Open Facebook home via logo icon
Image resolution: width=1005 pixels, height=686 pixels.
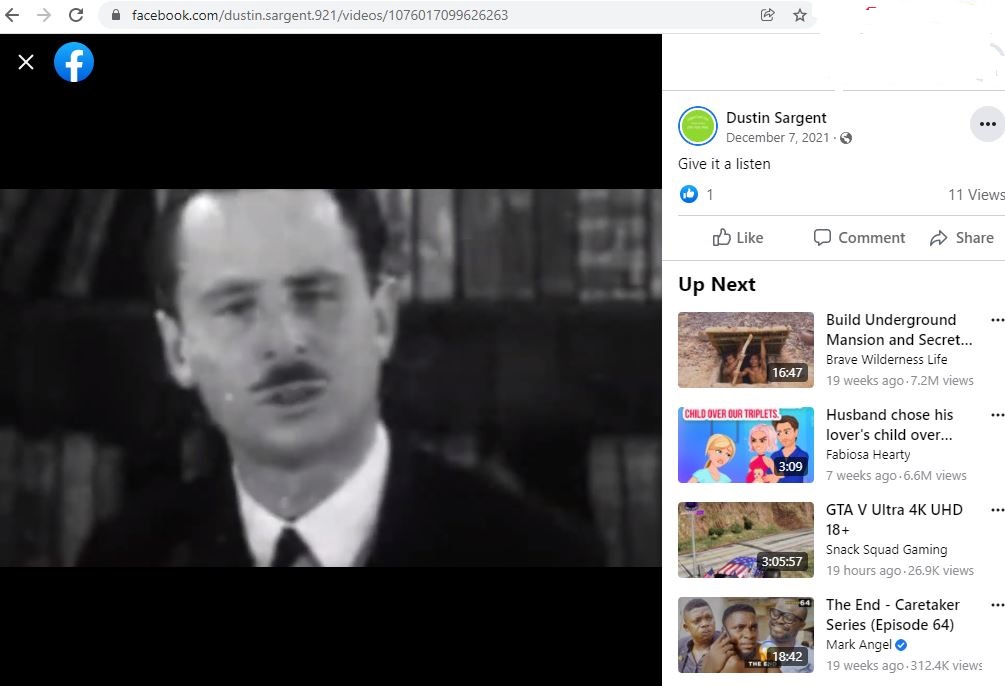click(74, 62)
